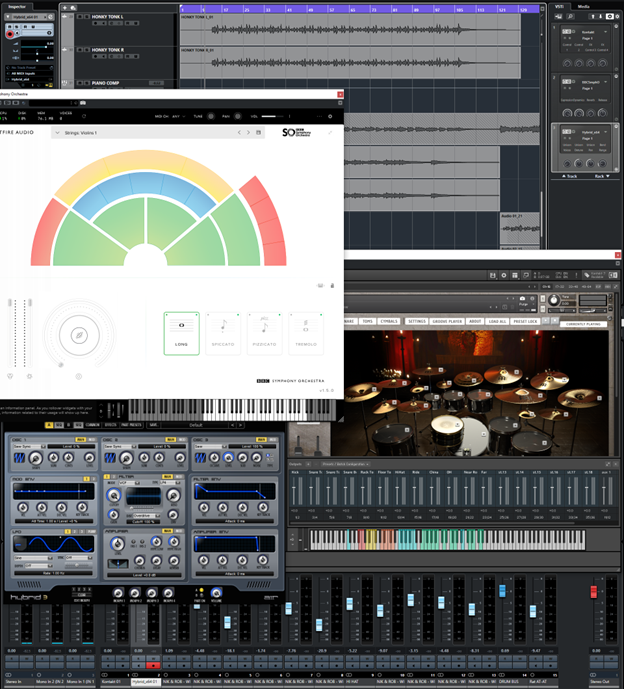This screenshot has height=689, width=624.
Task: Select the Spiccato articulation
Action: (x=223, y=333)
